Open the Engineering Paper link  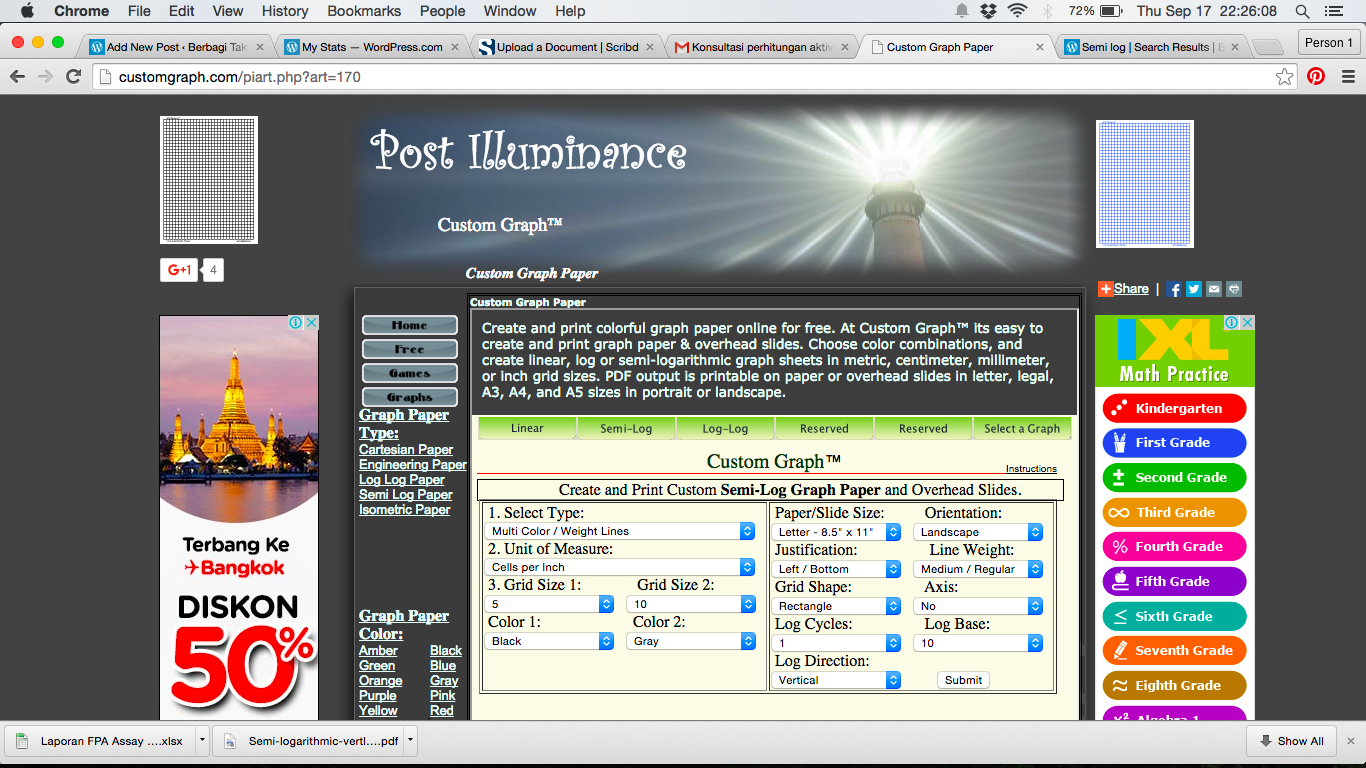[x=413, y=465]
